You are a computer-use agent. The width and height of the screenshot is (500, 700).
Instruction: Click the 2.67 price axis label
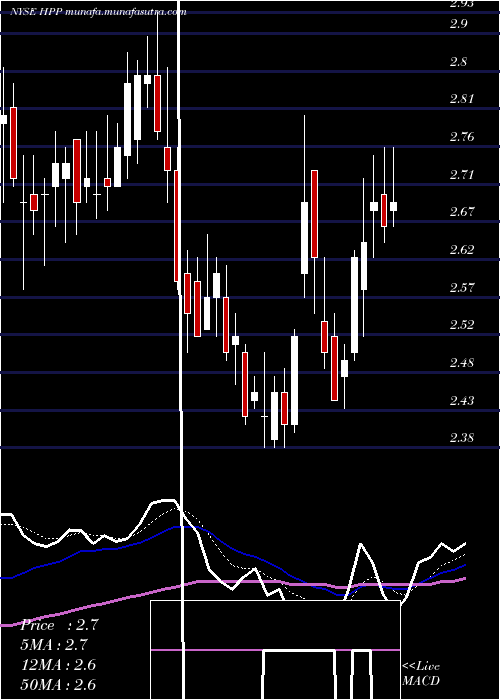pos(462,212)
